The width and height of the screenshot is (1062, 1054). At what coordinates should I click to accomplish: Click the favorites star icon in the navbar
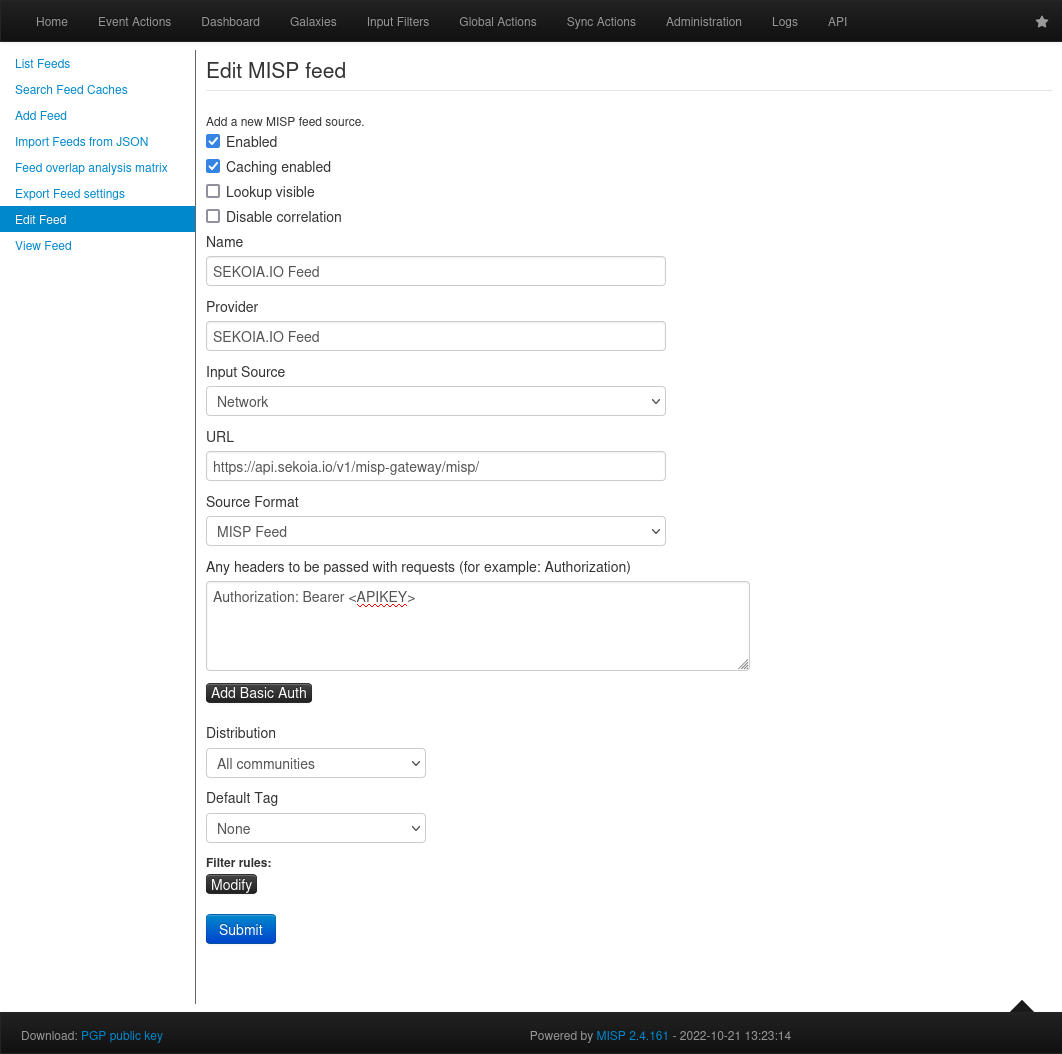click(1041, 21)
